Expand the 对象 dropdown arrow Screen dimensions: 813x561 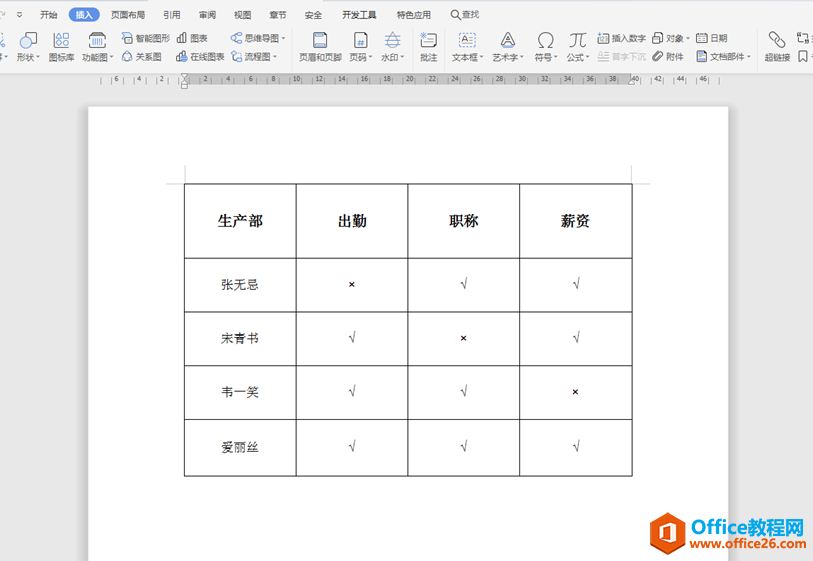688,38
